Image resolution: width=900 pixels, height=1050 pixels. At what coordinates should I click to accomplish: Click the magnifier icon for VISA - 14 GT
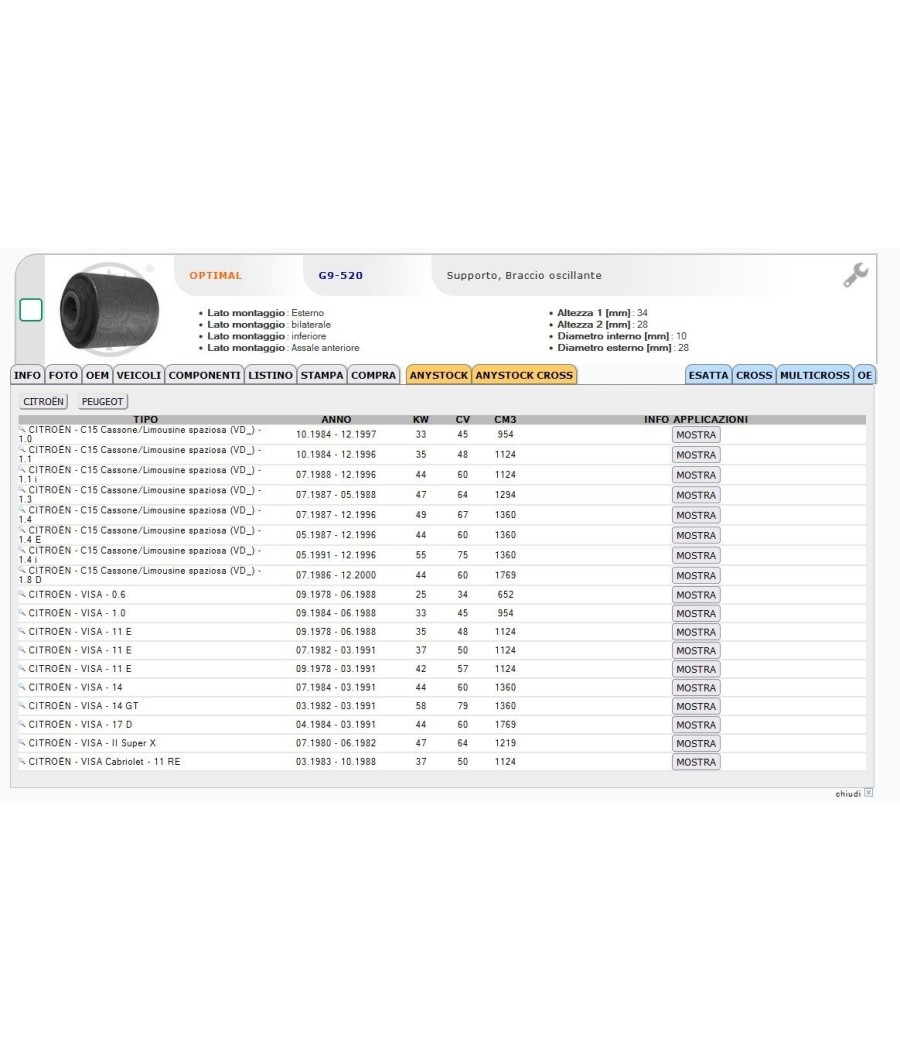[x=22, y=705]
